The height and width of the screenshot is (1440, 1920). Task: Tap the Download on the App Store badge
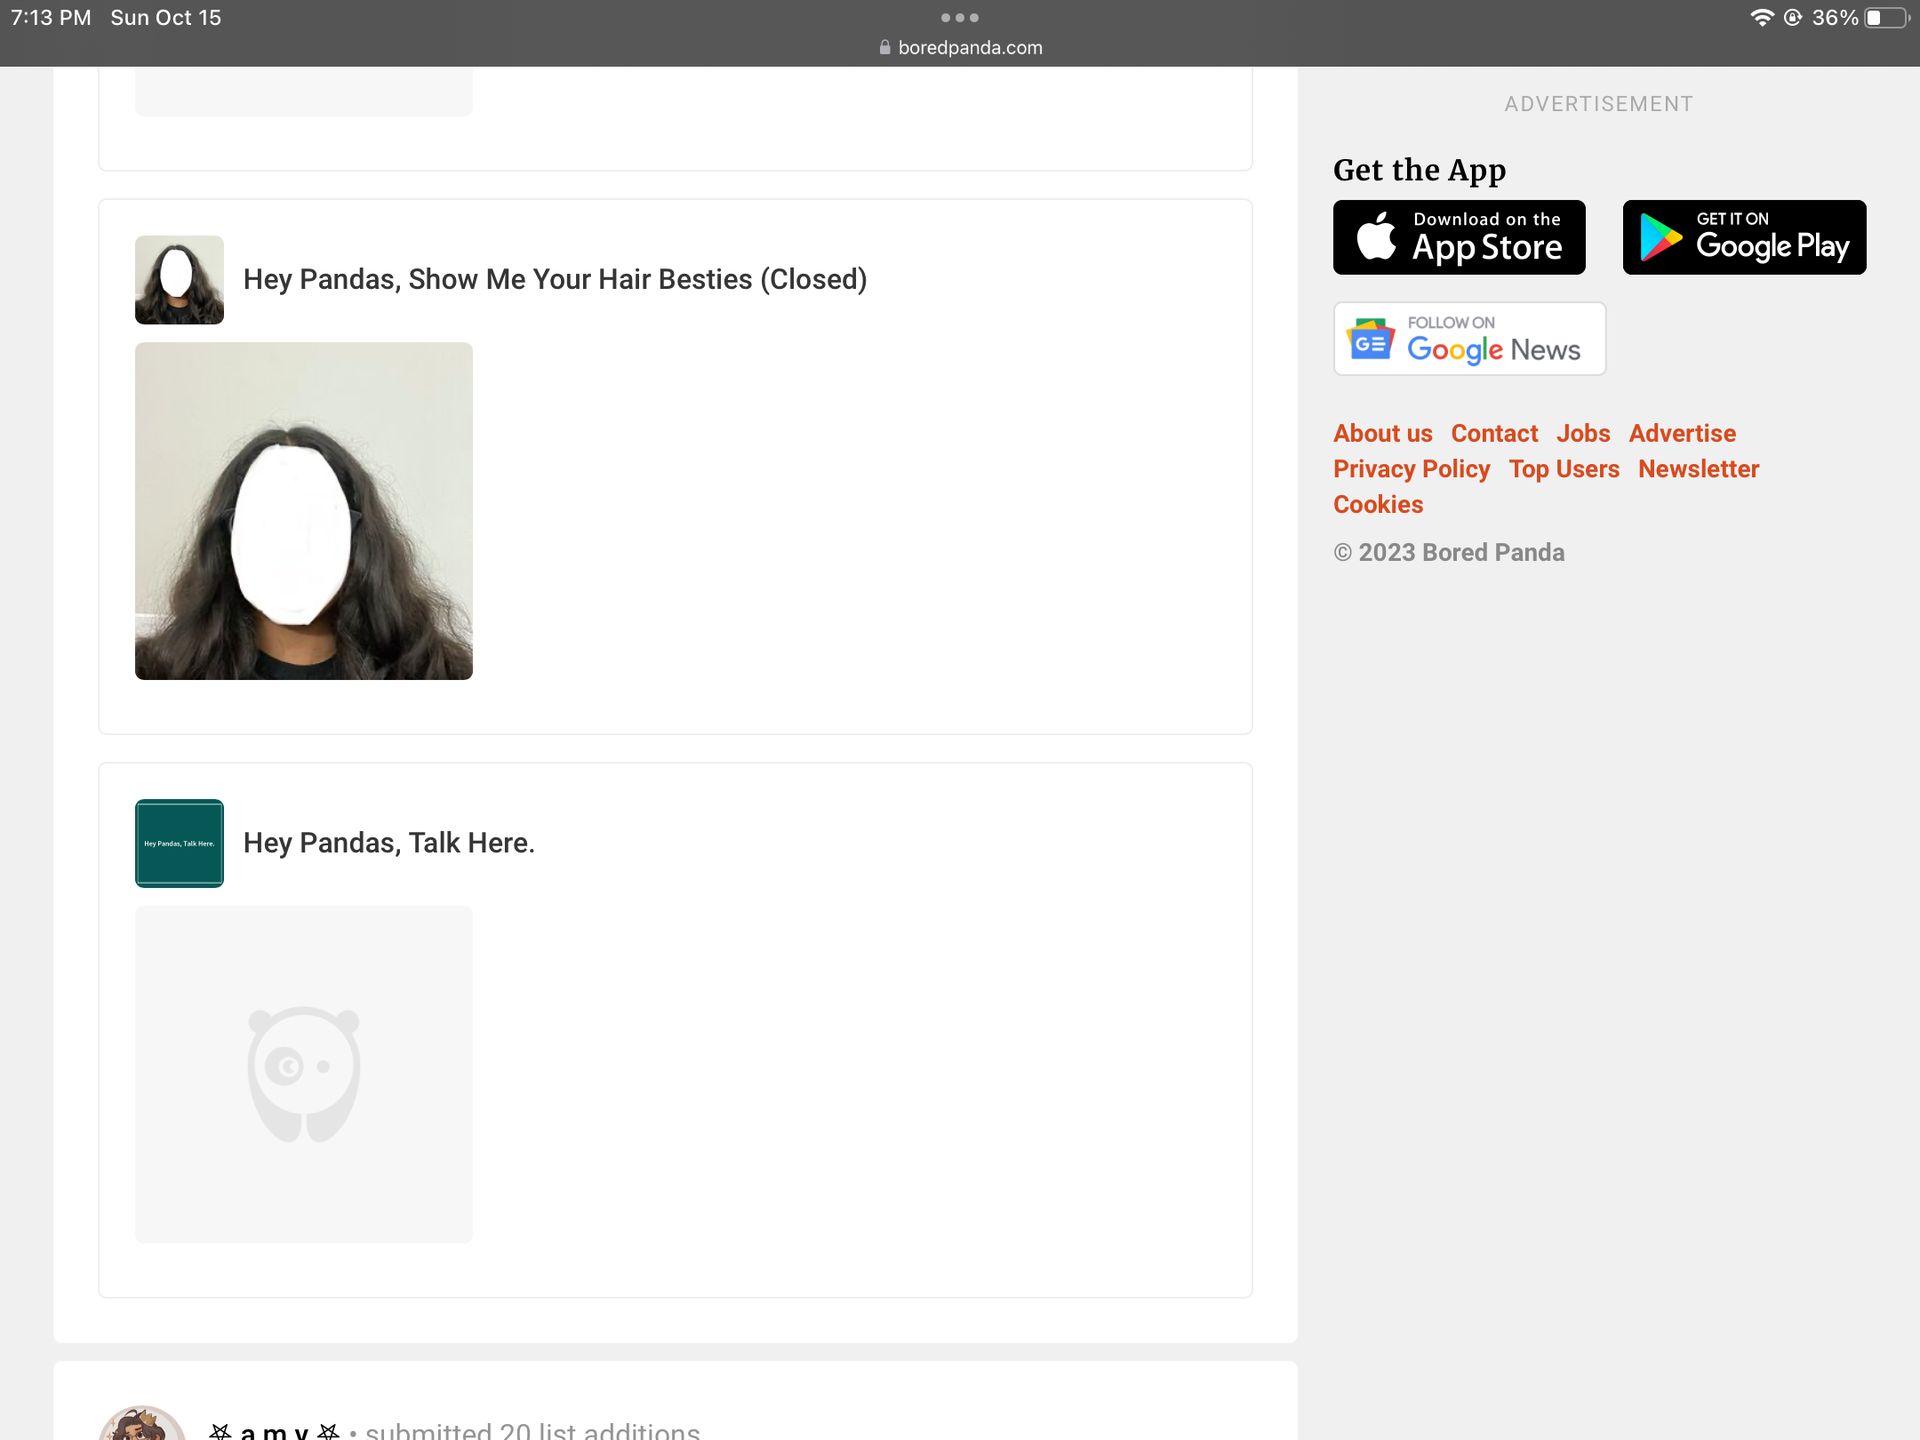click(x=1459, y=237)
